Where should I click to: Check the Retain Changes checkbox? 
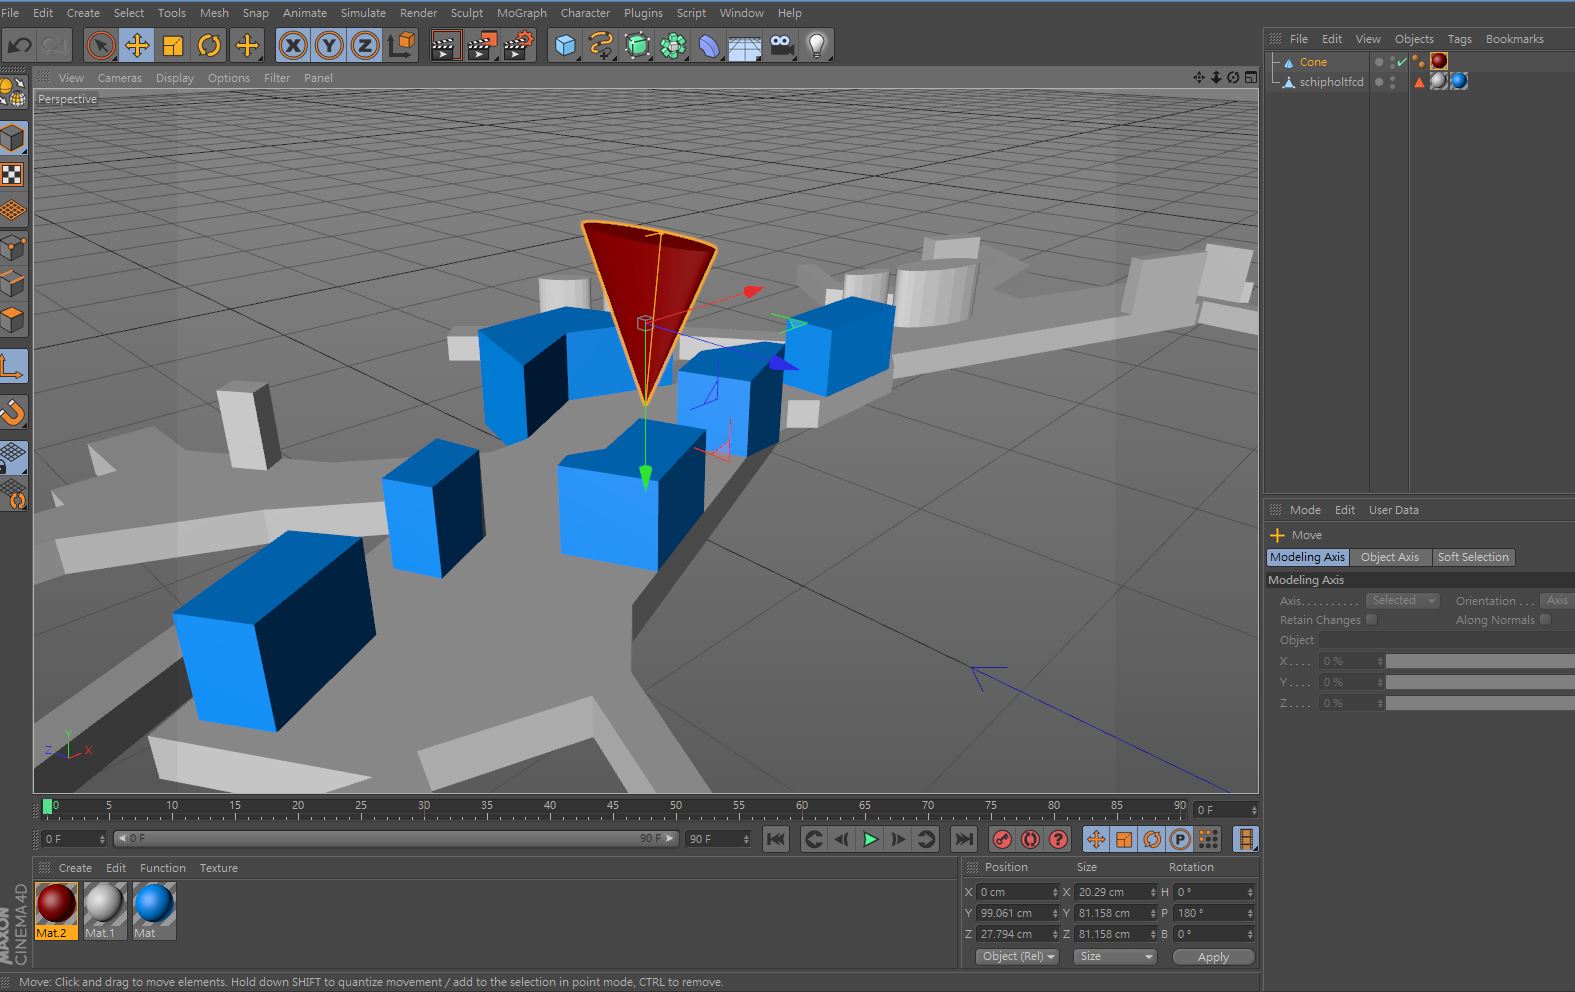click(1371, 620)
